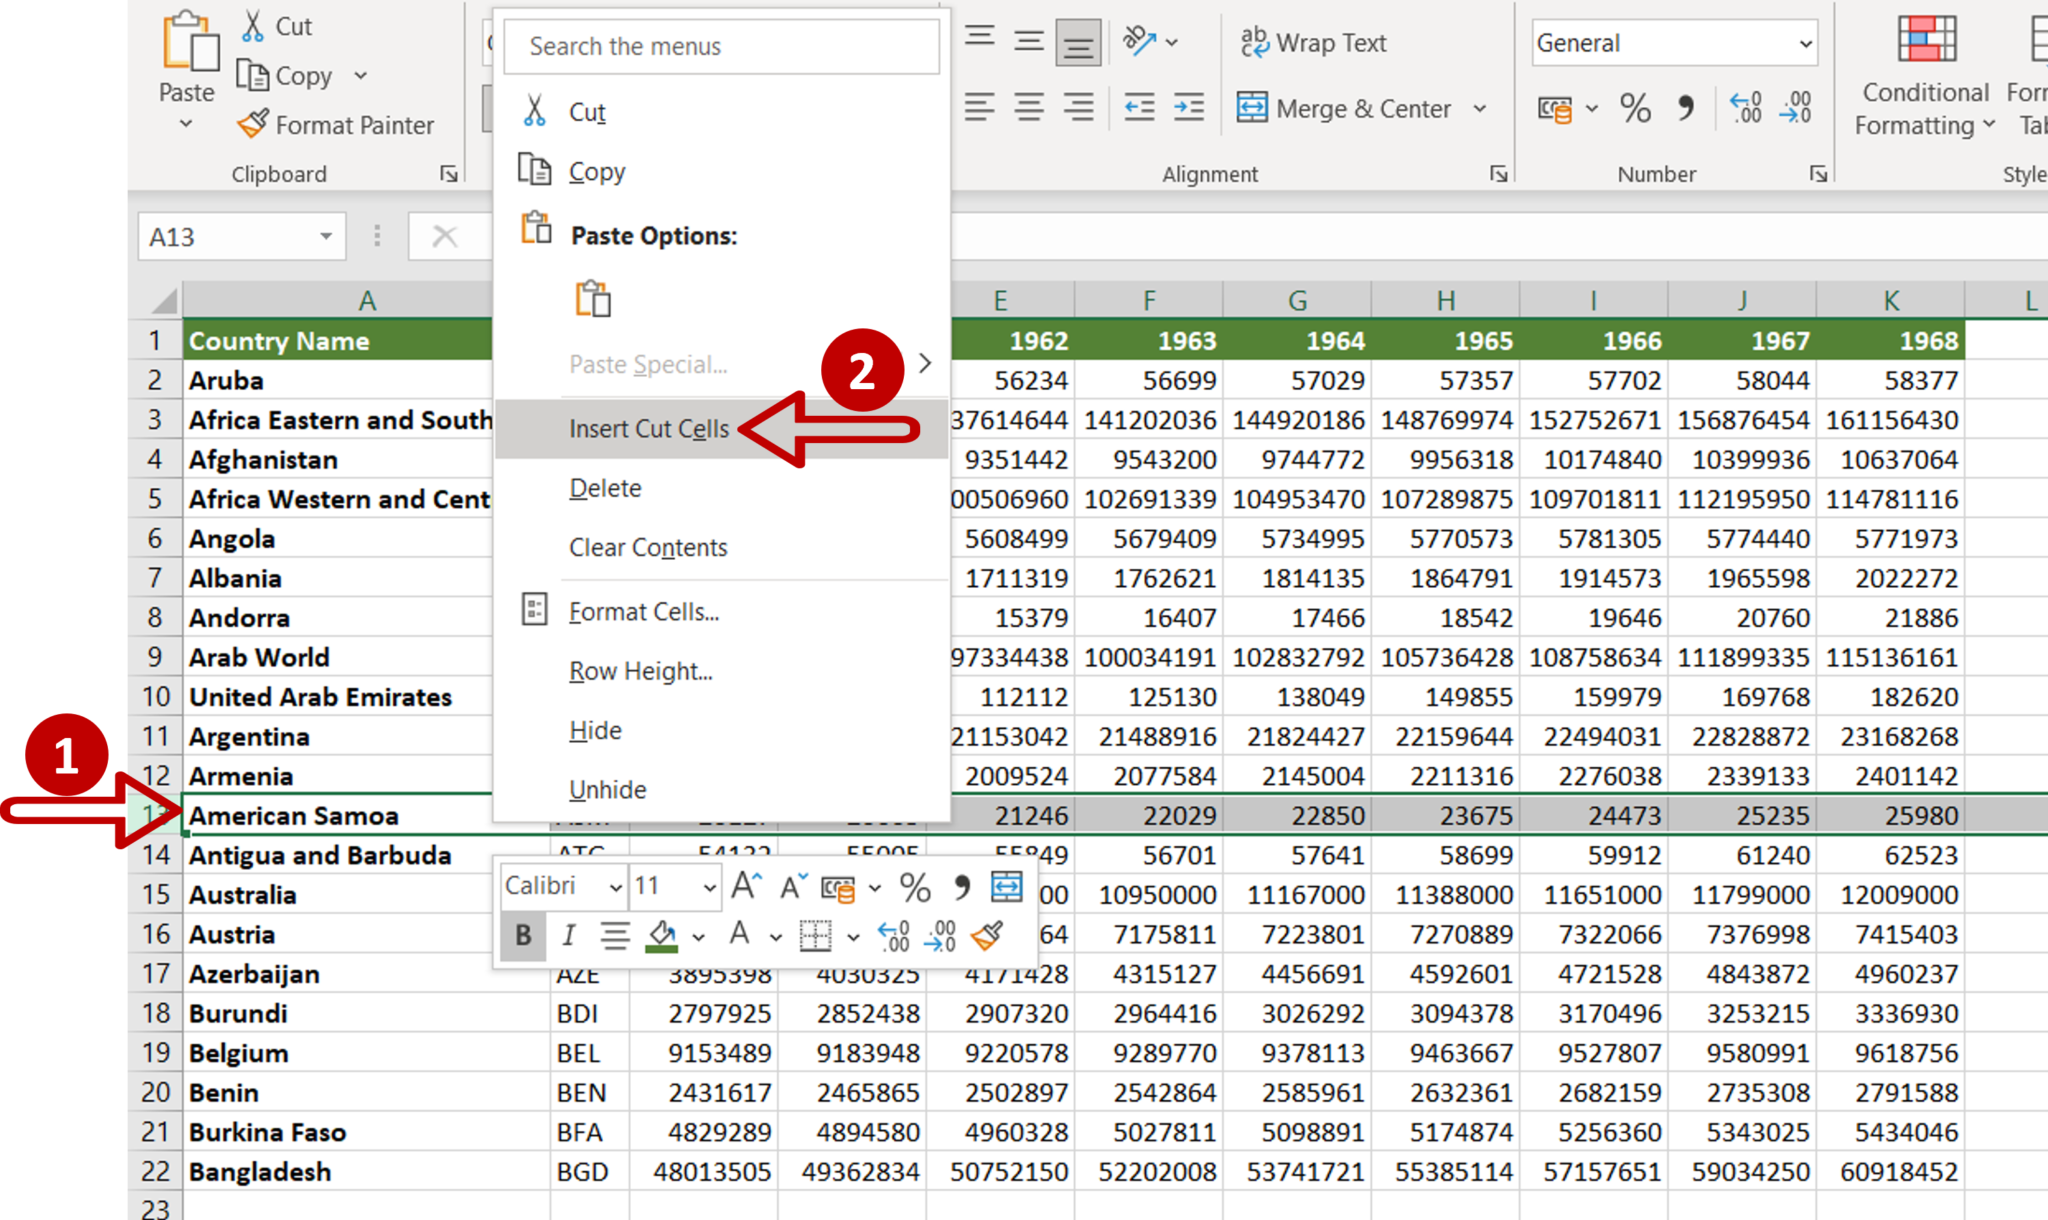Select Delete from the context menu
This screenshot has width=2048, height=1220.
[606, 487]
